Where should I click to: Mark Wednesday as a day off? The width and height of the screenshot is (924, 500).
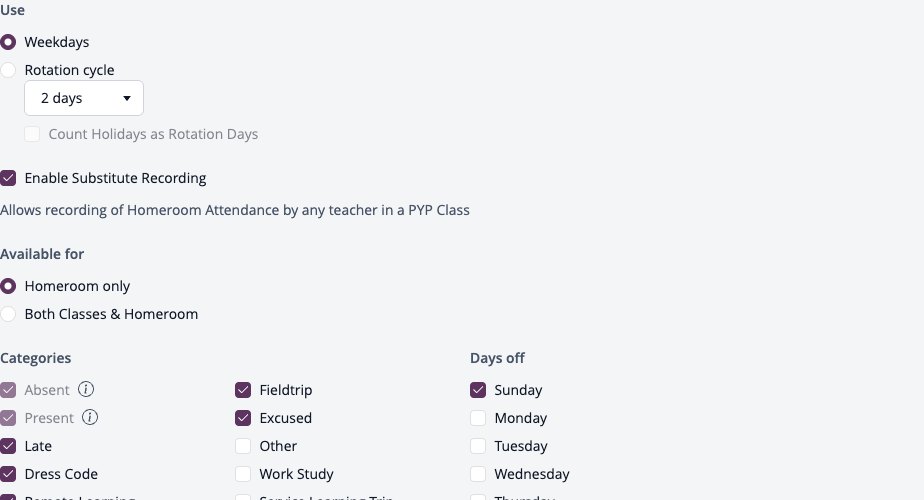[478, 473]
